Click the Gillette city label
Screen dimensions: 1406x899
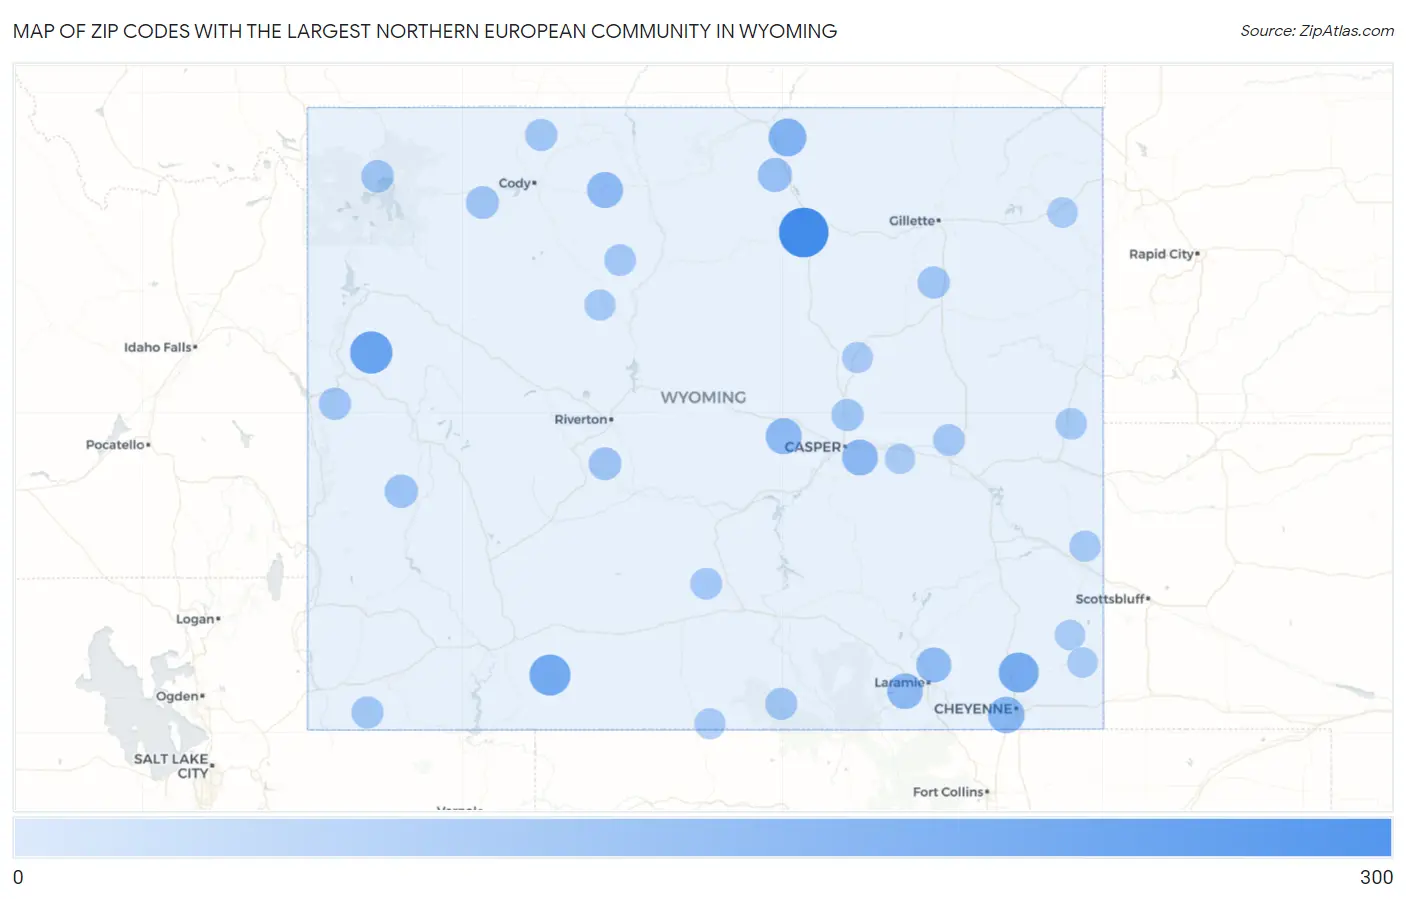coord(915,221)
